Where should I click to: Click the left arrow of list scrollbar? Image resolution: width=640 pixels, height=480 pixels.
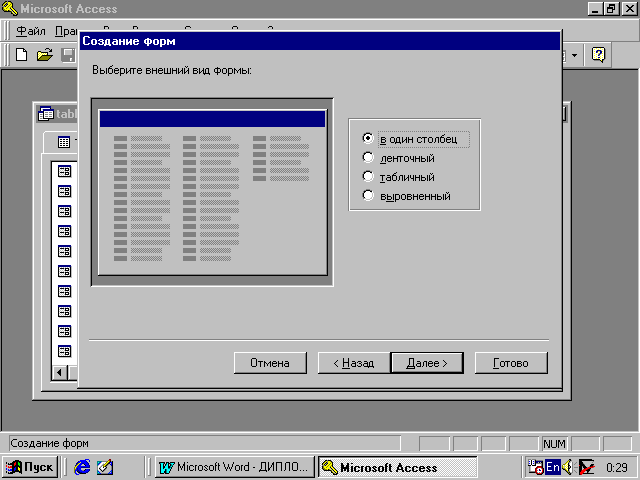(59, 373)
